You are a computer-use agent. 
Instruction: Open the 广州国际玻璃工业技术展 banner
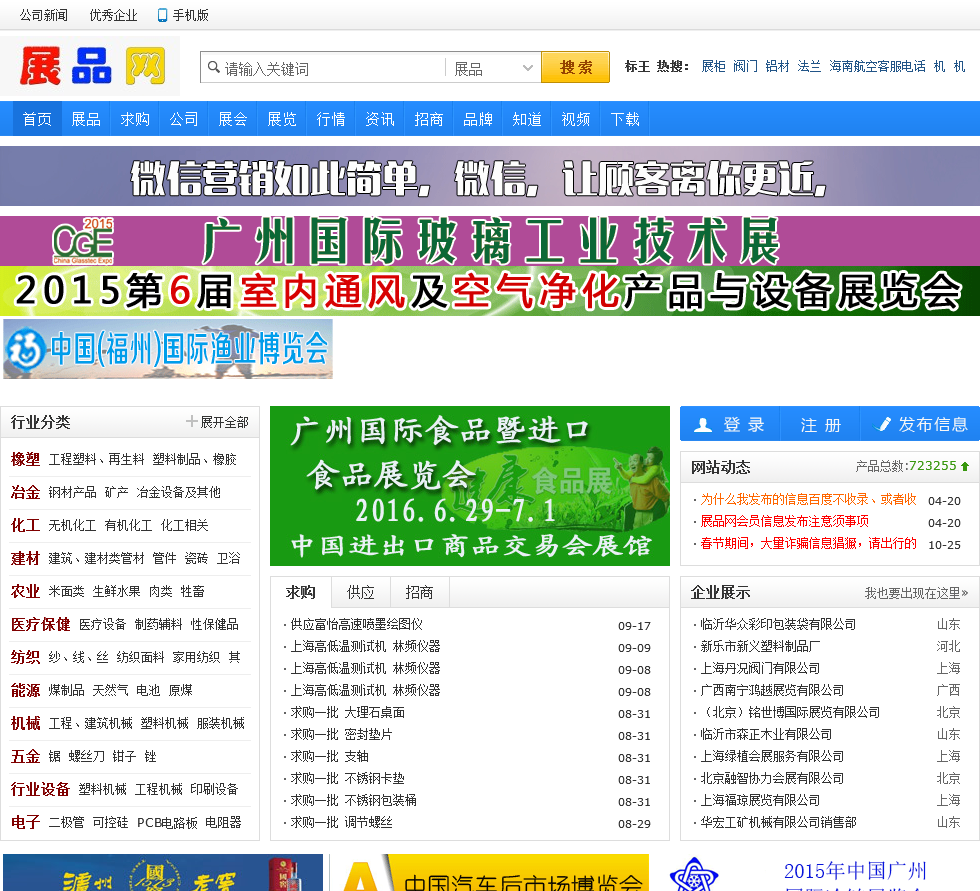point(490,241)
